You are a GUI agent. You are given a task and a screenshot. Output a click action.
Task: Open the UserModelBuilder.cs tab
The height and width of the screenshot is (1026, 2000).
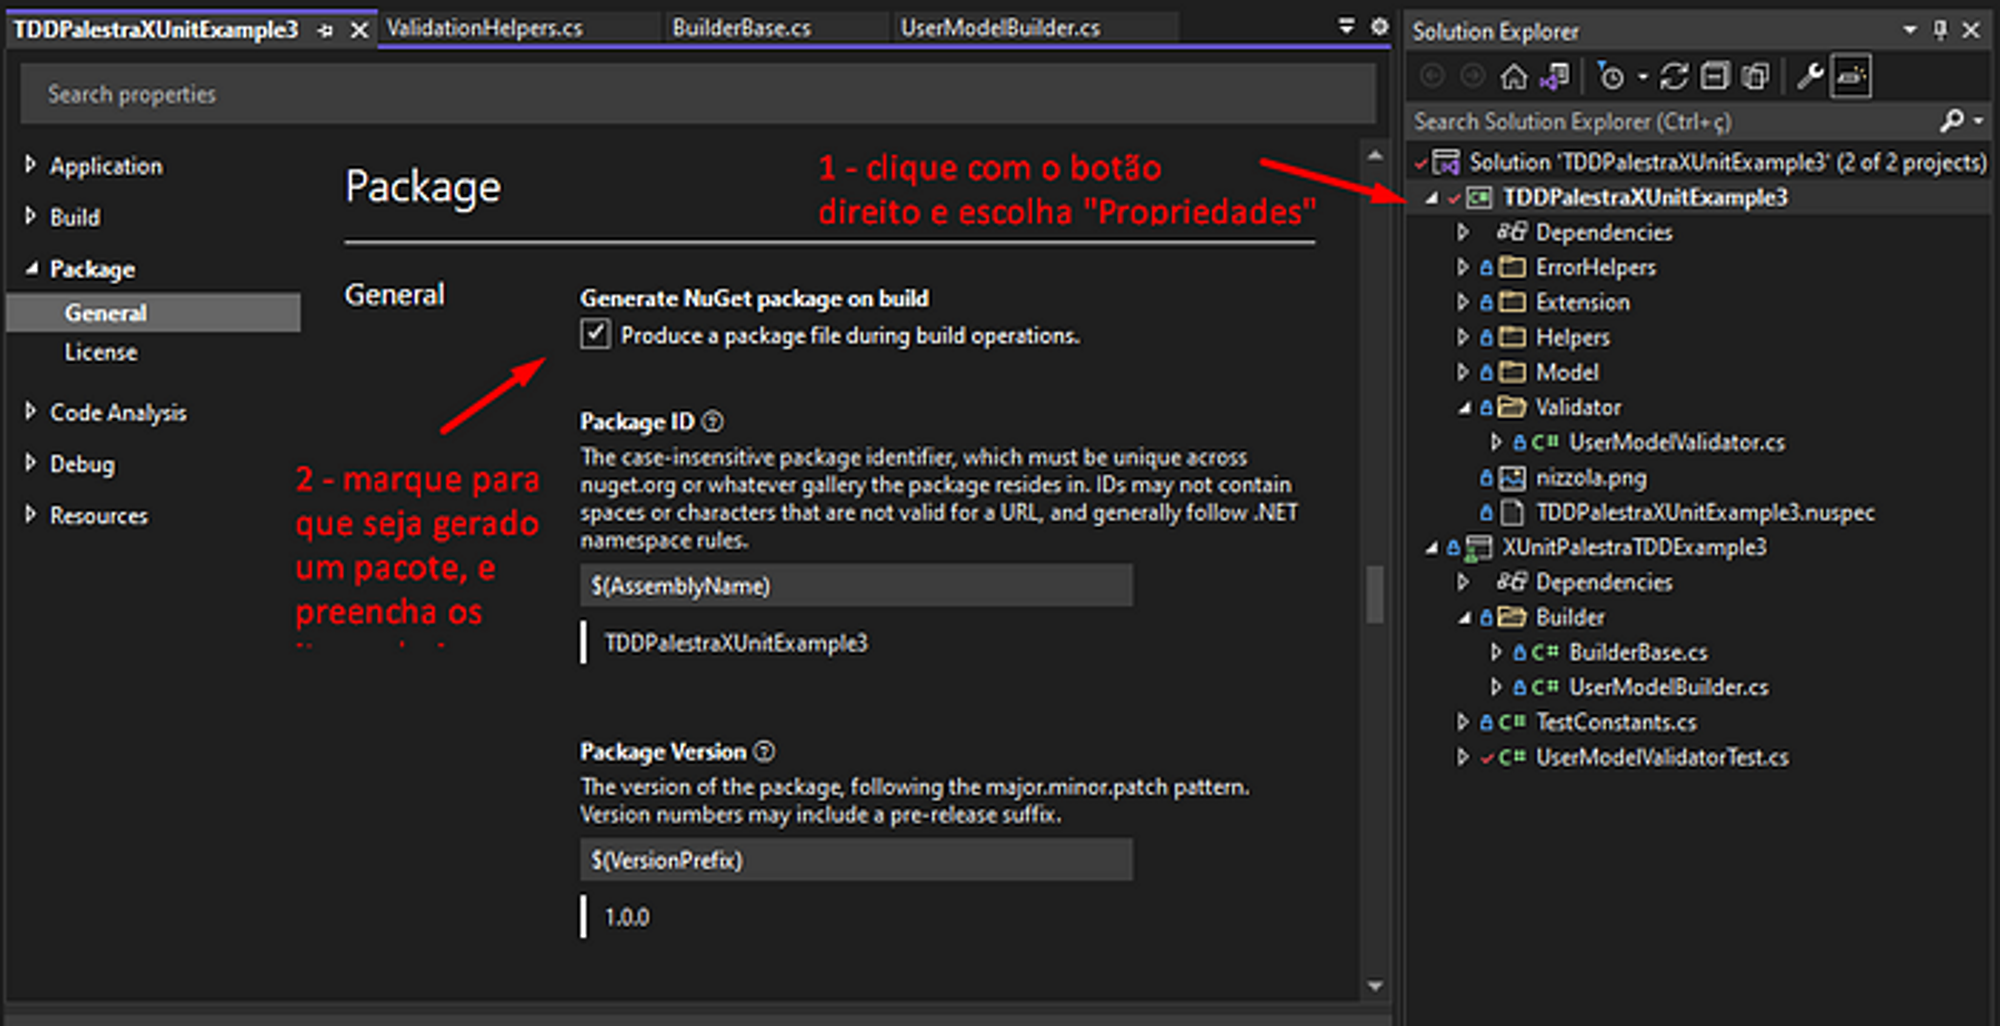(x=1000, y=28)
